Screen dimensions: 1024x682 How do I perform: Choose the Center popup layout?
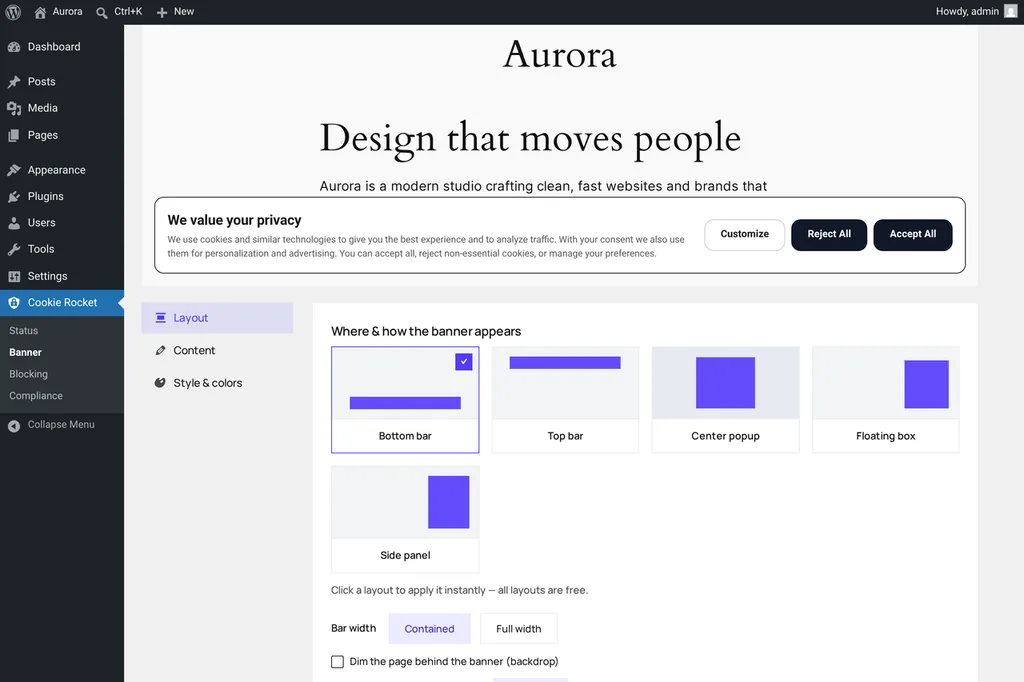click(x=726, y=400)
